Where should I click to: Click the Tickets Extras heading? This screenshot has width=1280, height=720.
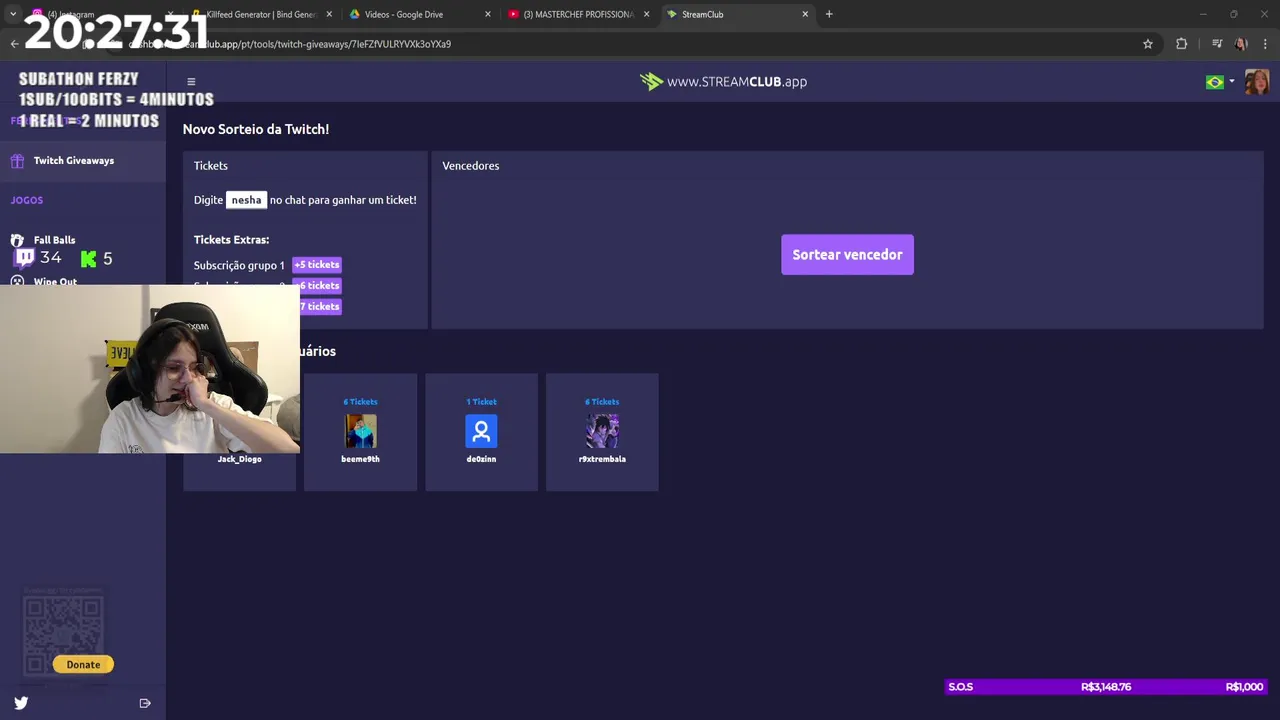coord(231,240)
